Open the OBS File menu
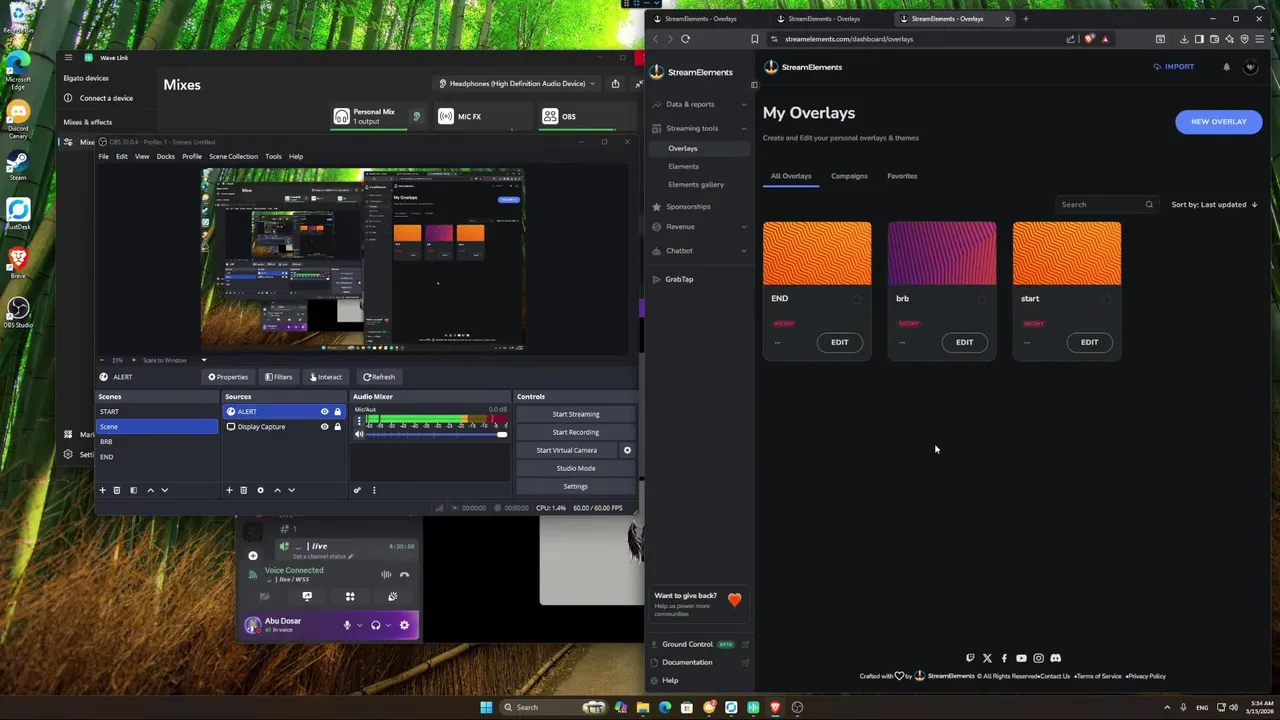The image size is (1280, 720). click(103, 156)
